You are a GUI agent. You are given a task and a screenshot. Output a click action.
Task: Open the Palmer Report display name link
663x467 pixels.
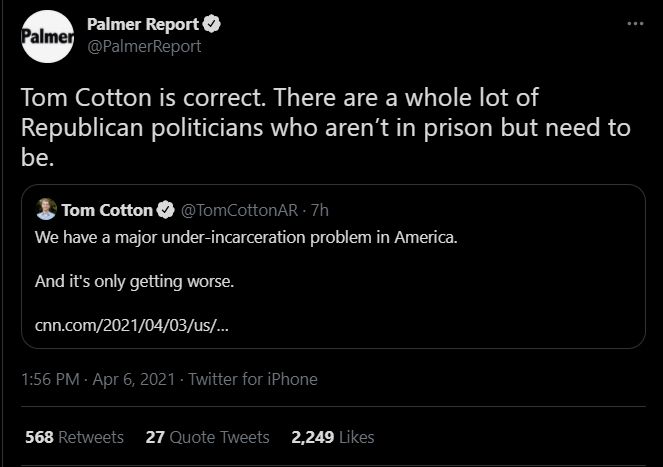point(144,23)
